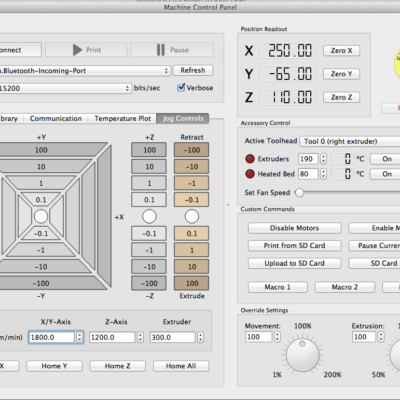Screen dimensions: 400x400
Task: Switch to the Communication tab
Action: (56, 118)
